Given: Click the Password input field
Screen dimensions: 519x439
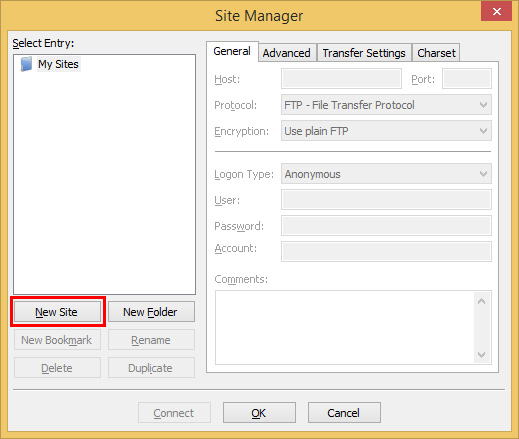Looking at the screenshot, I should pos(386,226).
